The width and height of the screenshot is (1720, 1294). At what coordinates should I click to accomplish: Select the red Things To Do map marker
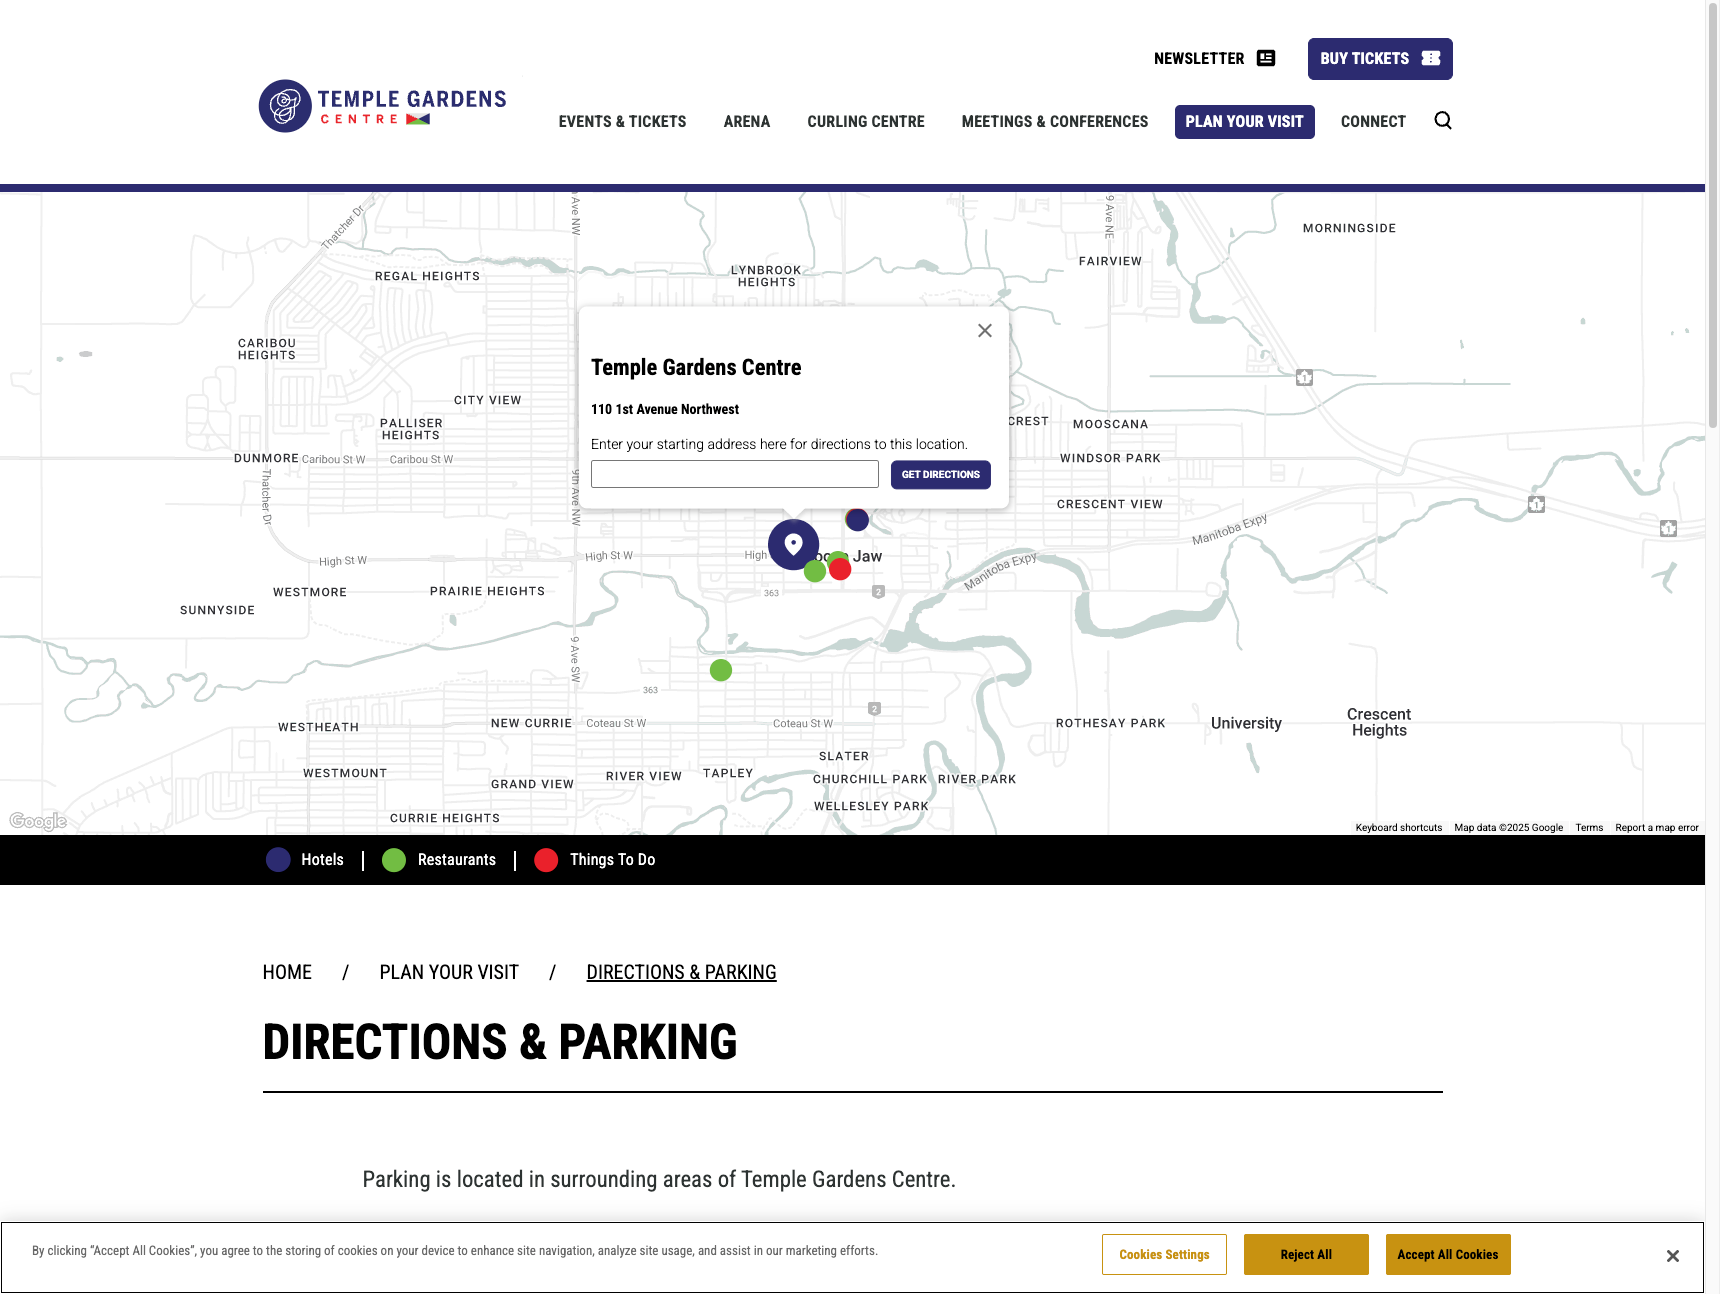840,569
